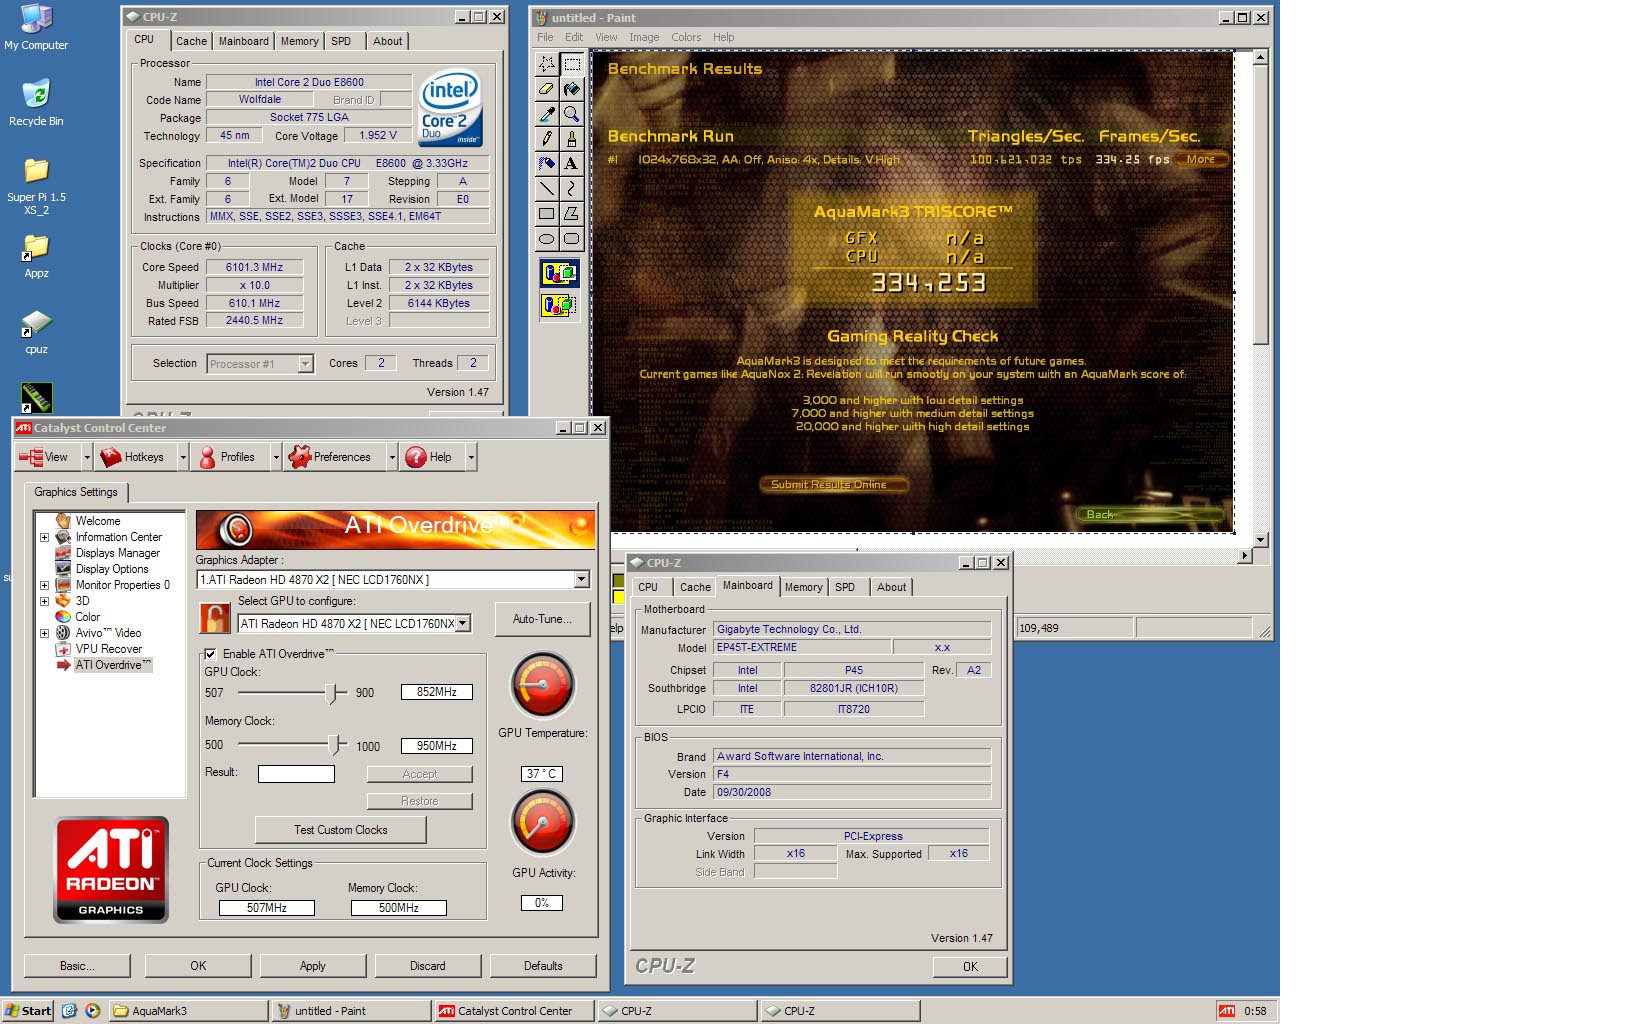Pick the Fill With Color bucket tool
The width and height of the screenshot is (1651, 1024).
pos(571,89)
